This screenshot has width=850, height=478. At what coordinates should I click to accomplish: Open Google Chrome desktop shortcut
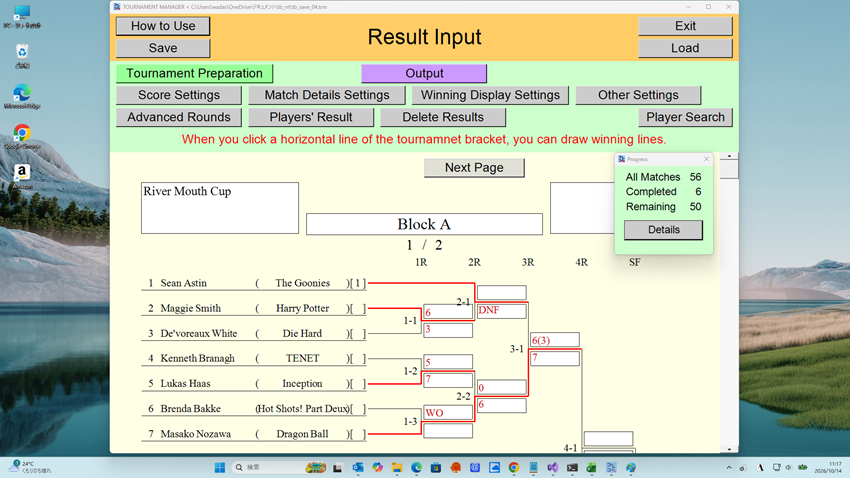[22, 137]
